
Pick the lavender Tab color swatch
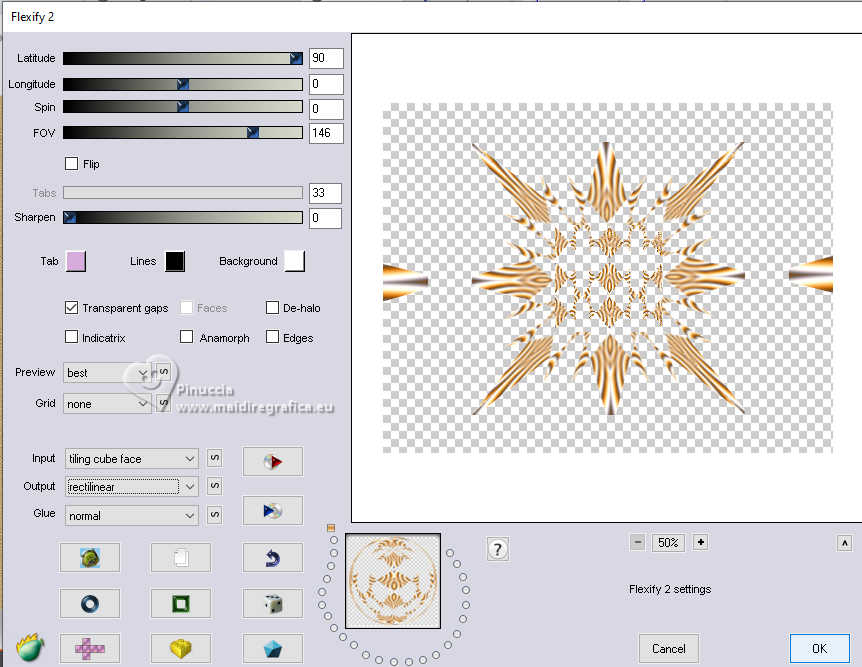pos(75,261)
